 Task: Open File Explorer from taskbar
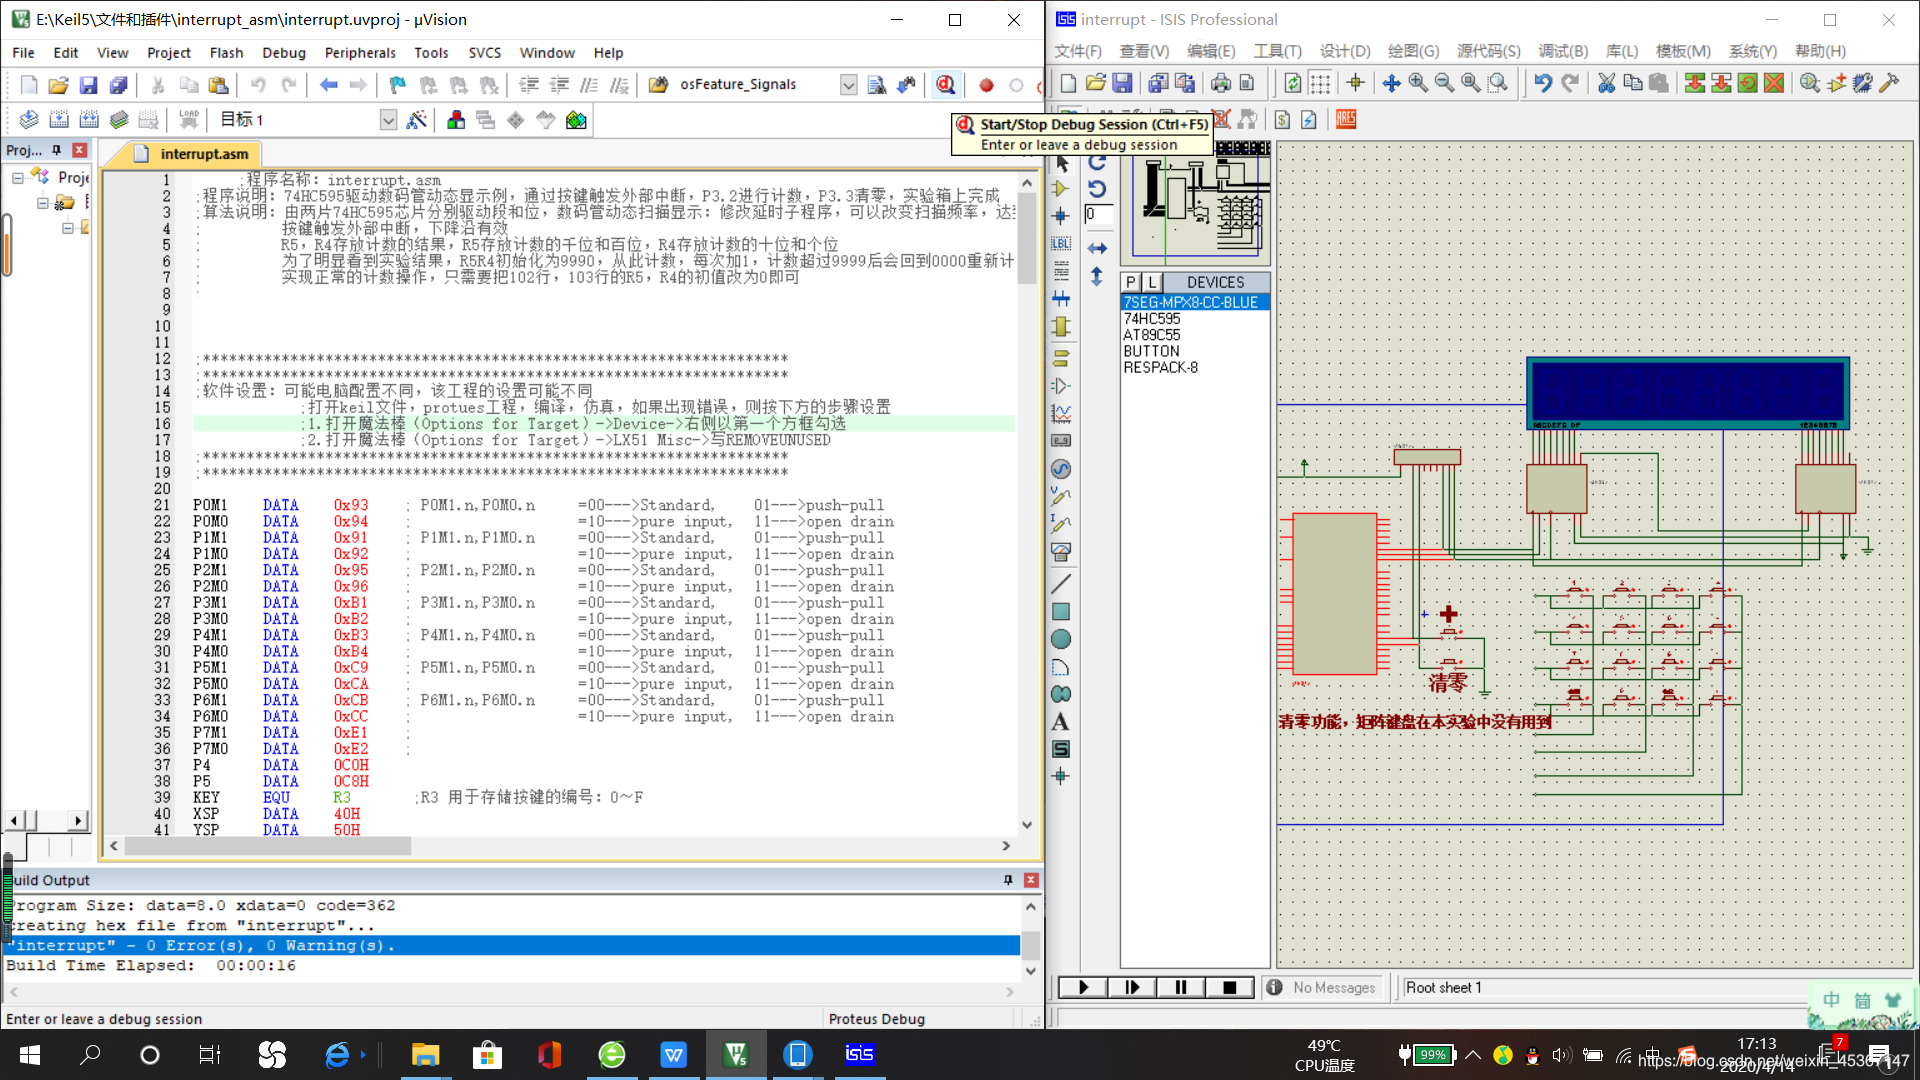click(x=425, y=1054)
